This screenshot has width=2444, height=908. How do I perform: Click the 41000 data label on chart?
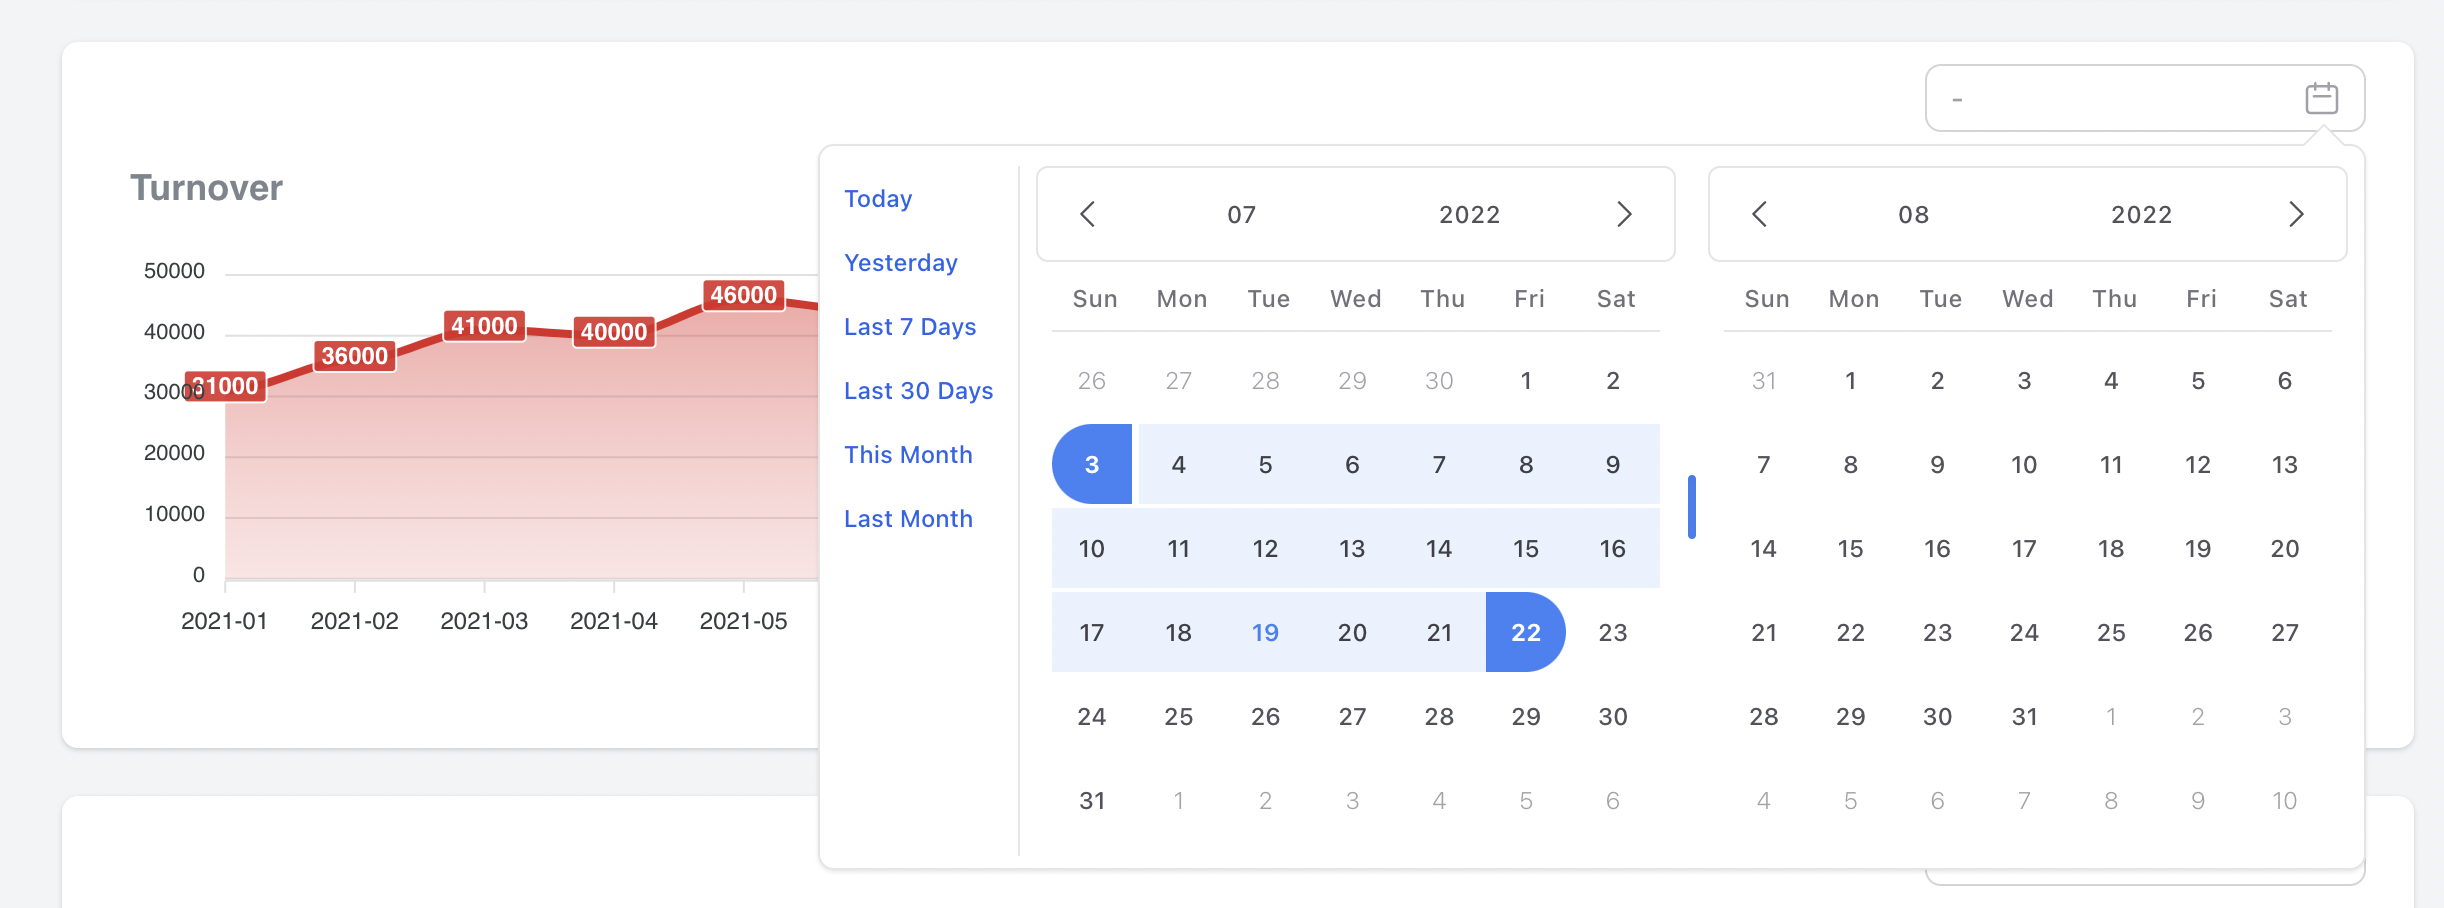click(x=484, y=326)
